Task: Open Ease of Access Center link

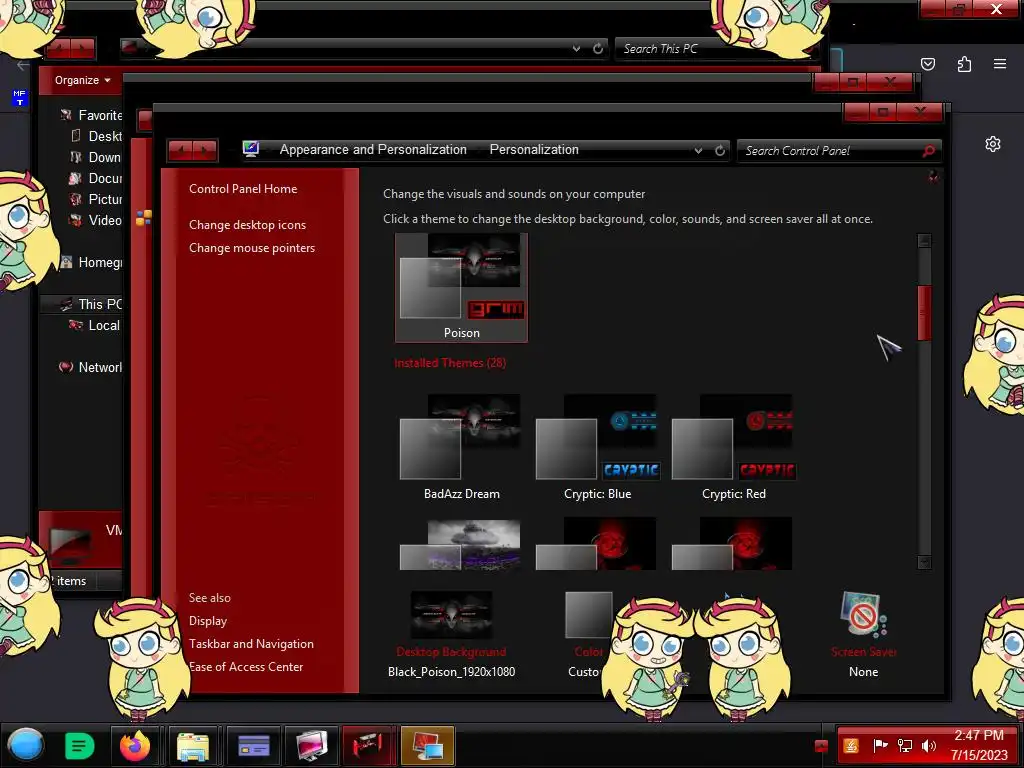Action: pyautogui.click(x=246, y=667)
